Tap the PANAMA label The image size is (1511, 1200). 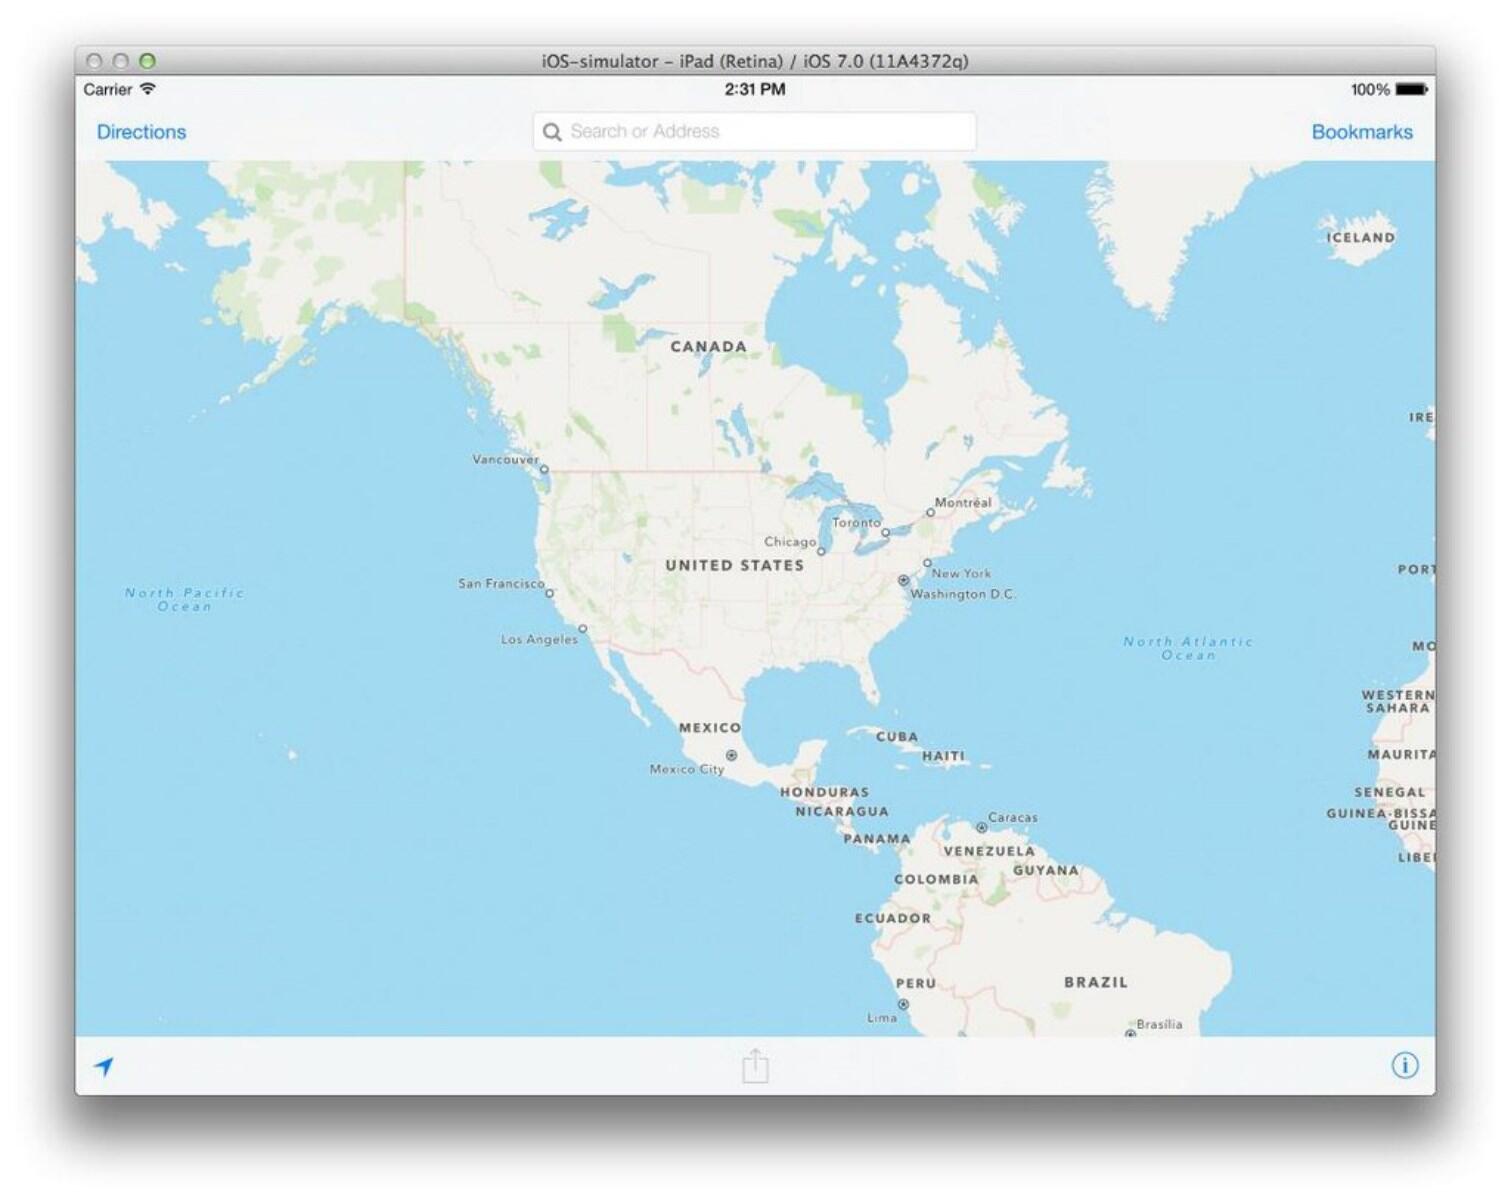[877, 839]
